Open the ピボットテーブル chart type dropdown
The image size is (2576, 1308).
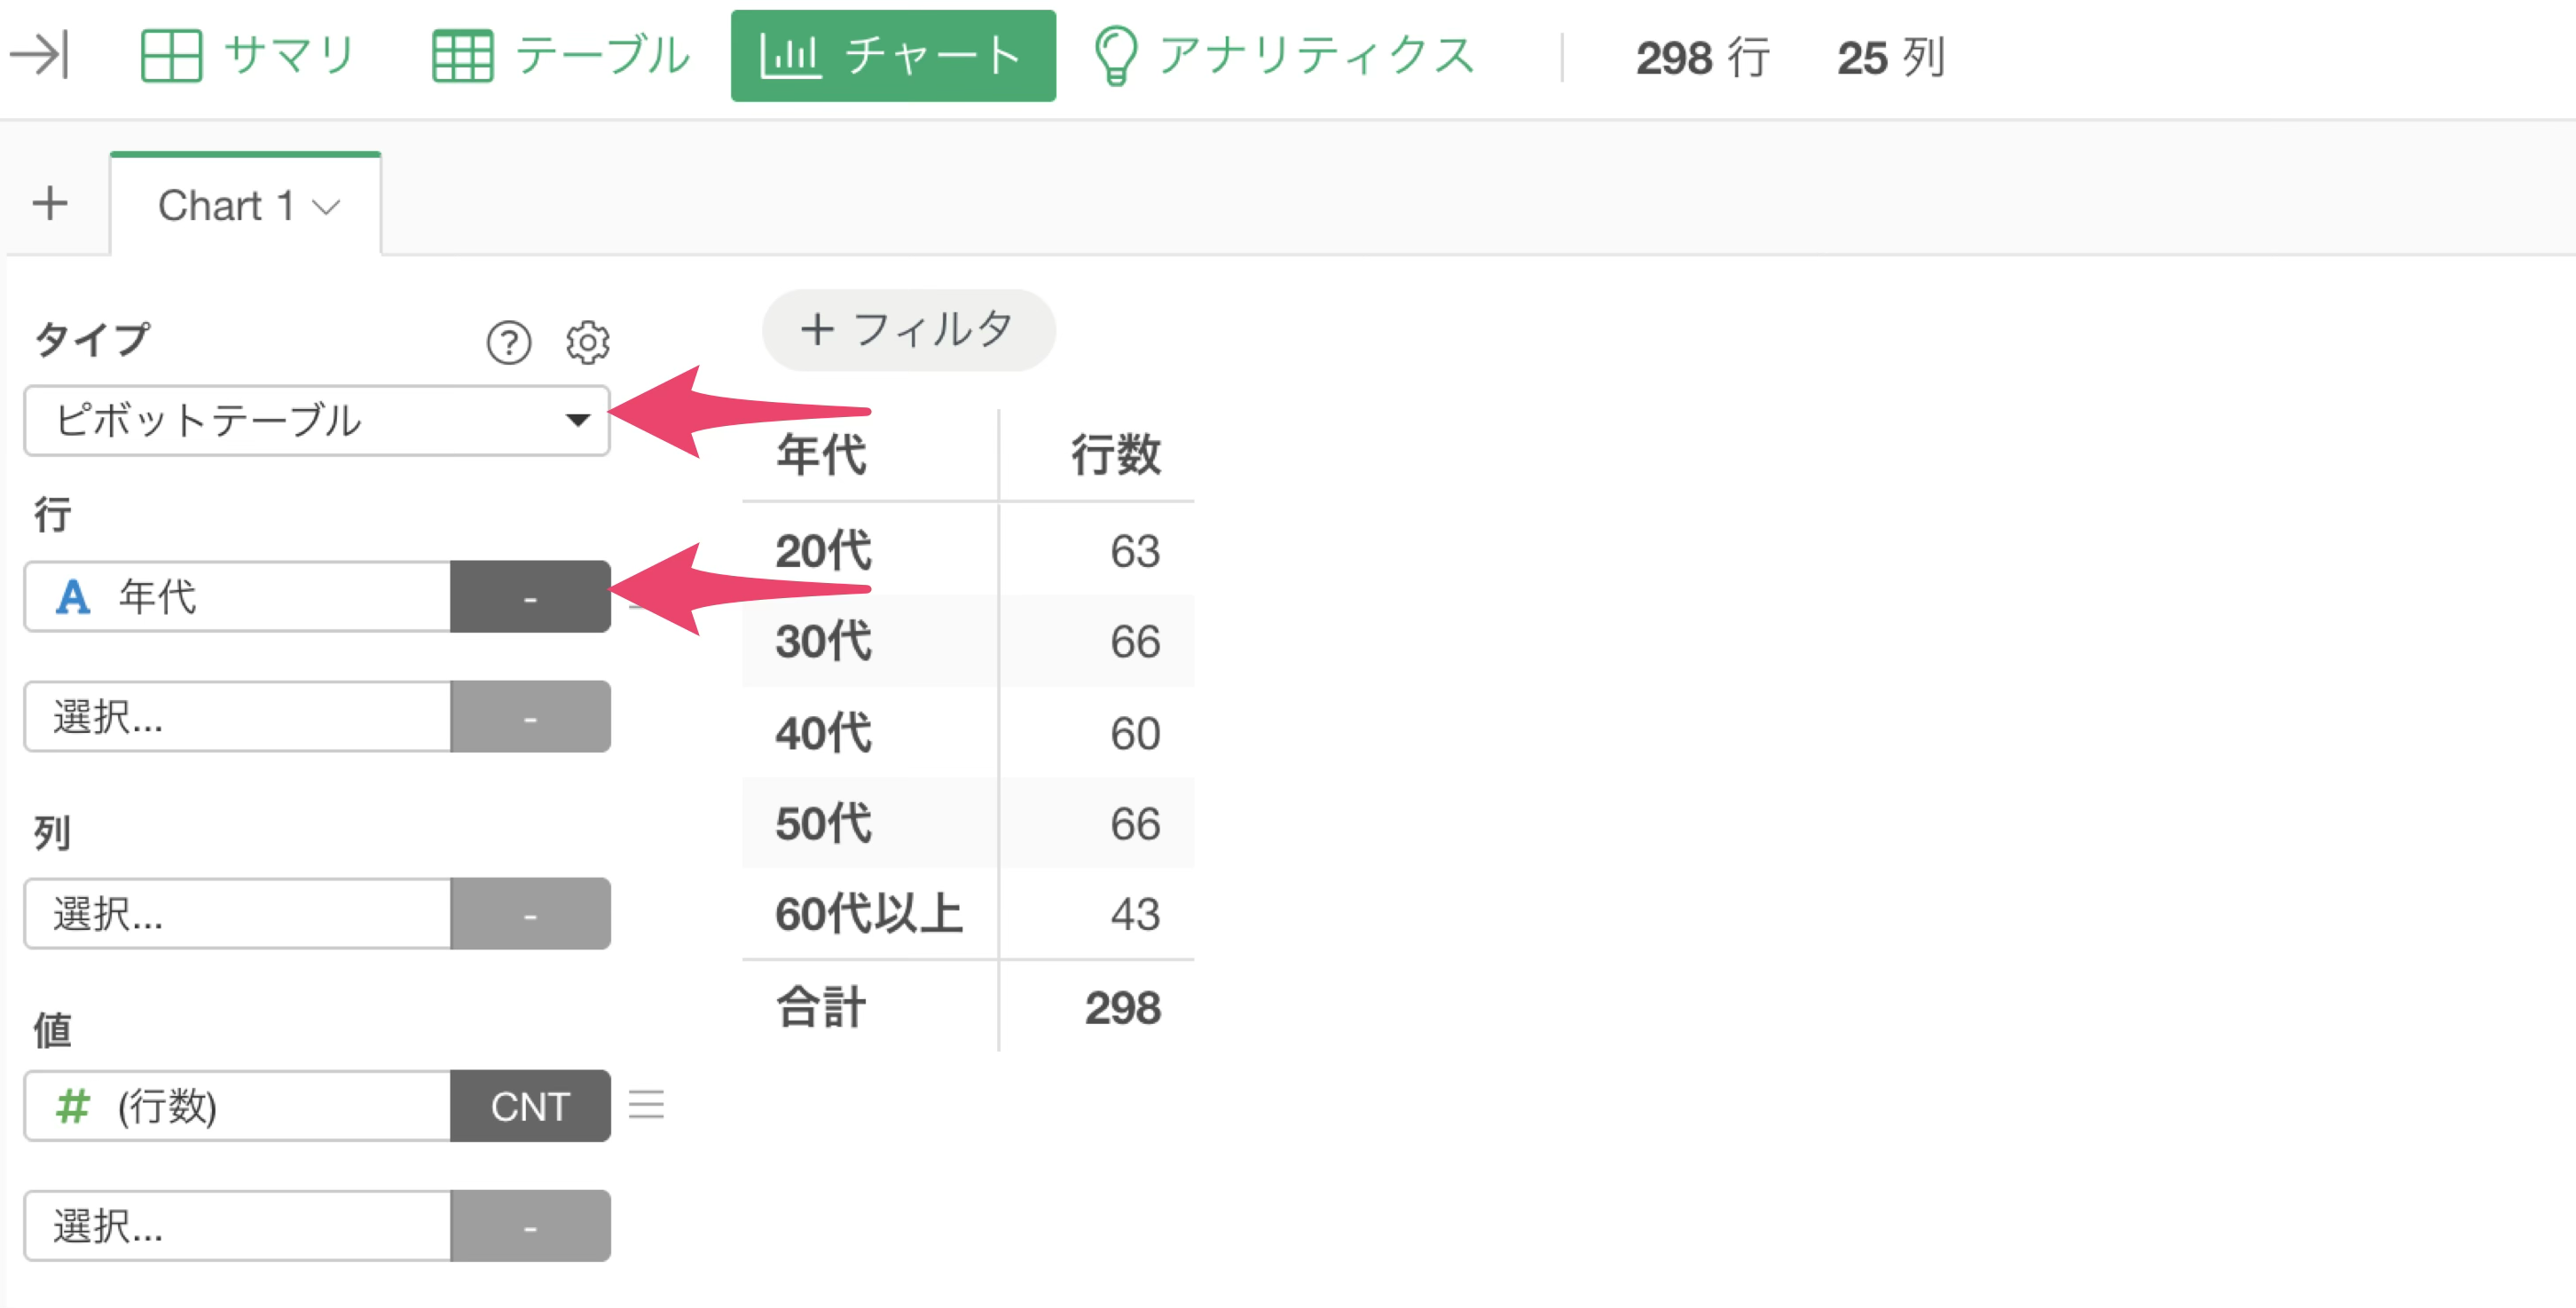pos(317,421)
